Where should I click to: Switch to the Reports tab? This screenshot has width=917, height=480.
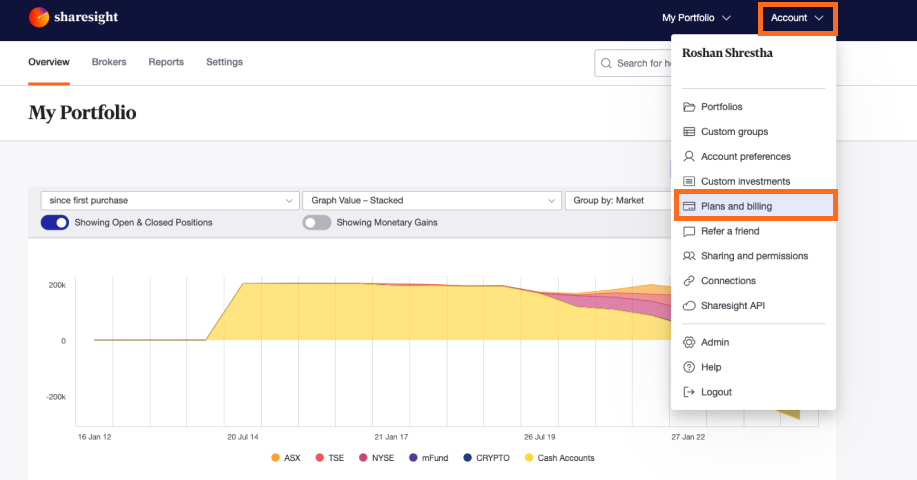(x=166, y=62)
